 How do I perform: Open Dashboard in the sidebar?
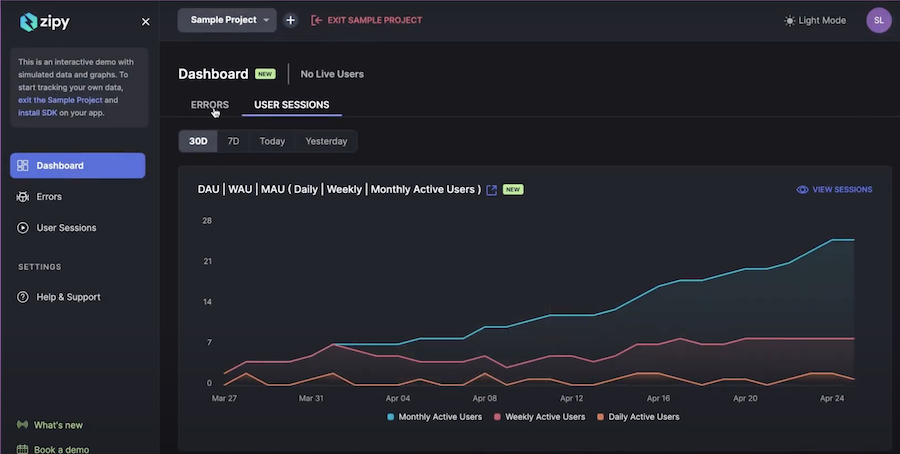77,165
